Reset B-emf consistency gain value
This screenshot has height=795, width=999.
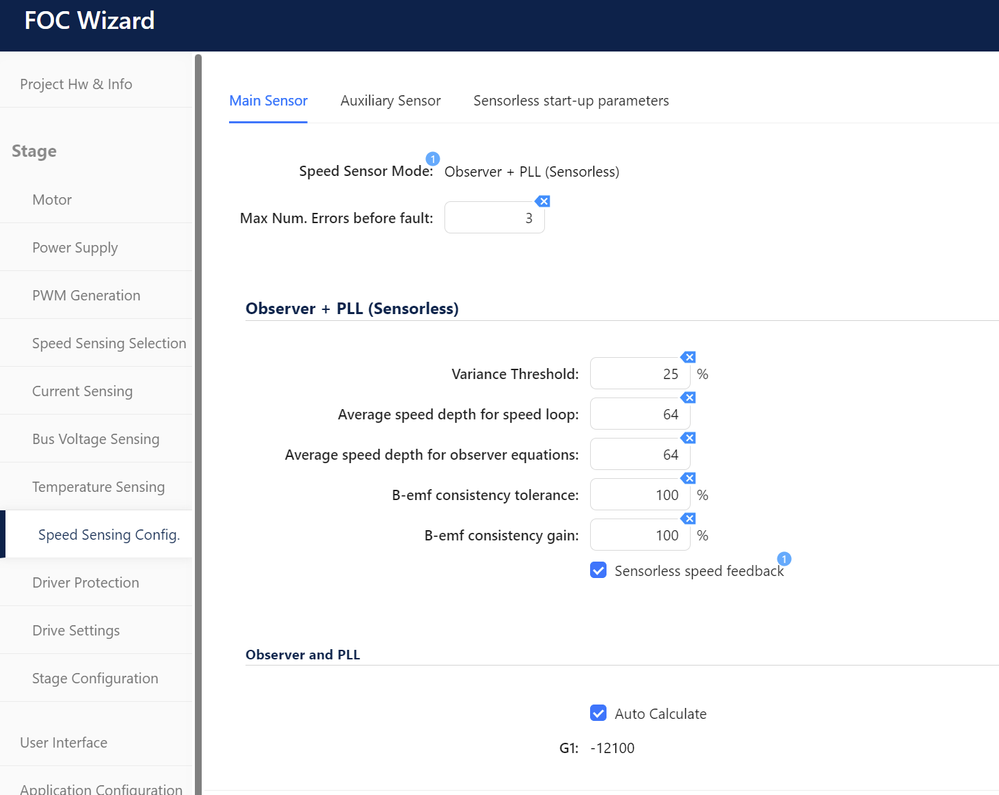688,519
